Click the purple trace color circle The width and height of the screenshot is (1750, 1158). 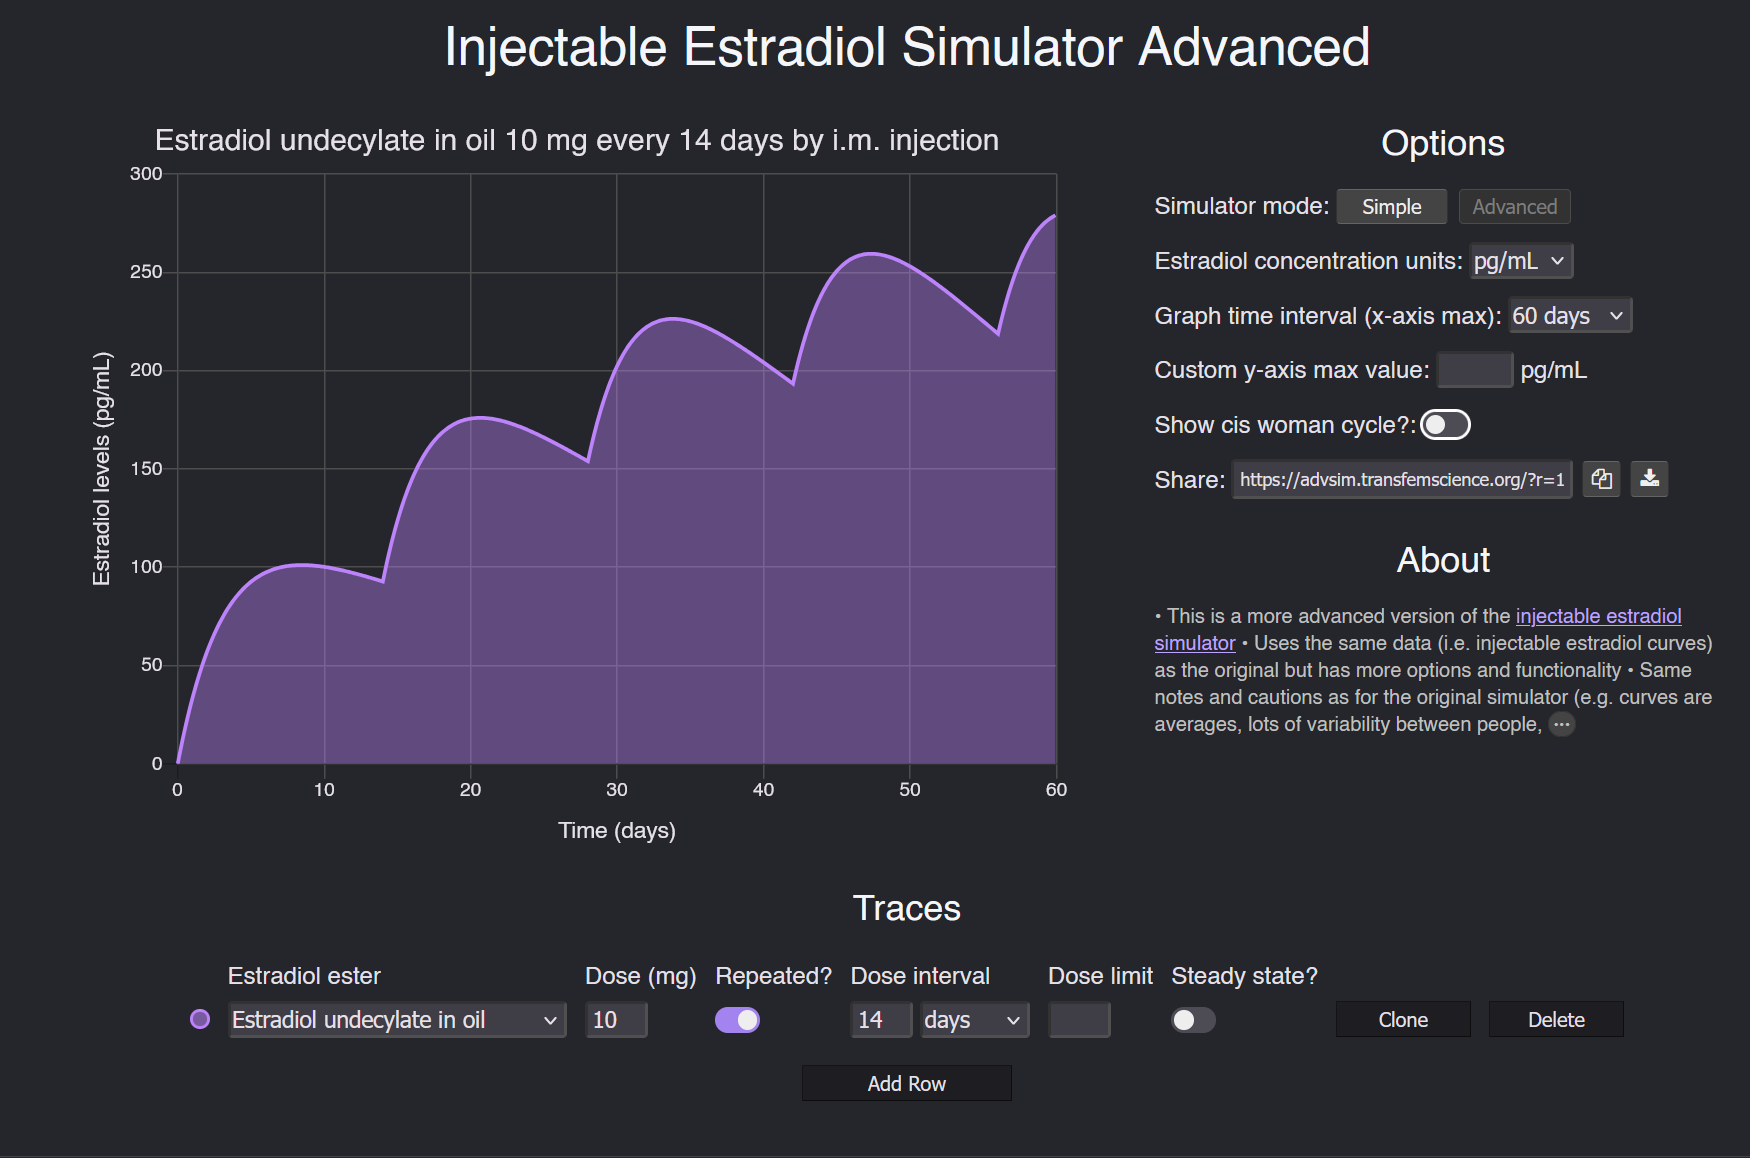pyautogui.click(x=200, y=1019)
